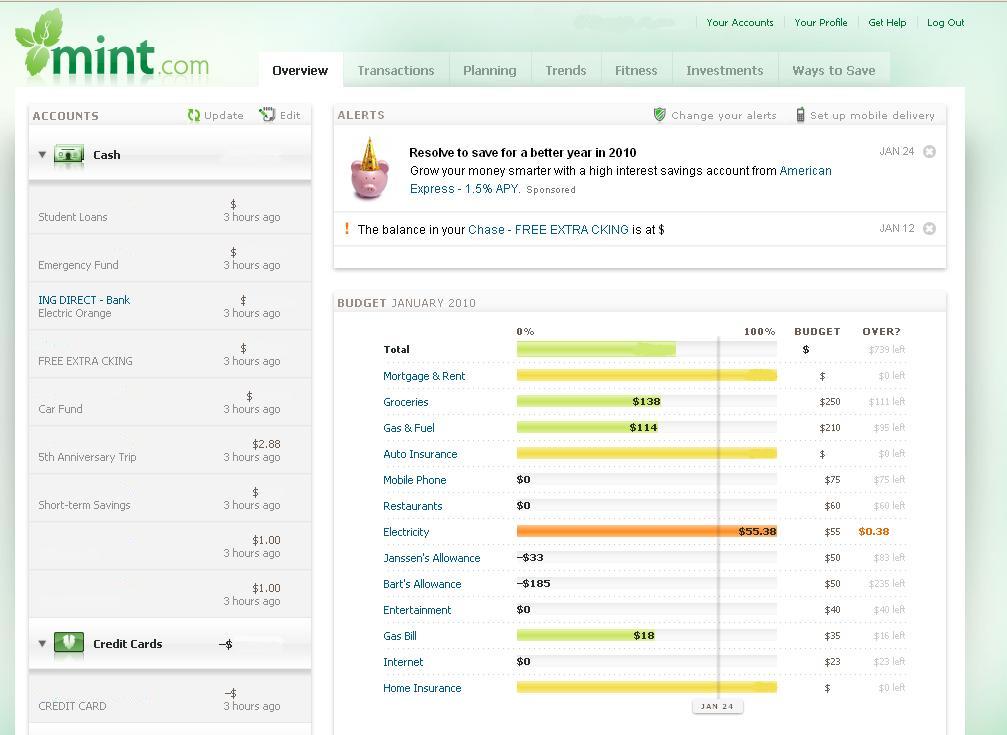Select the FREE EXTRA CKING account row
This screenshot has width=1007, height=735.
point(170,355)
